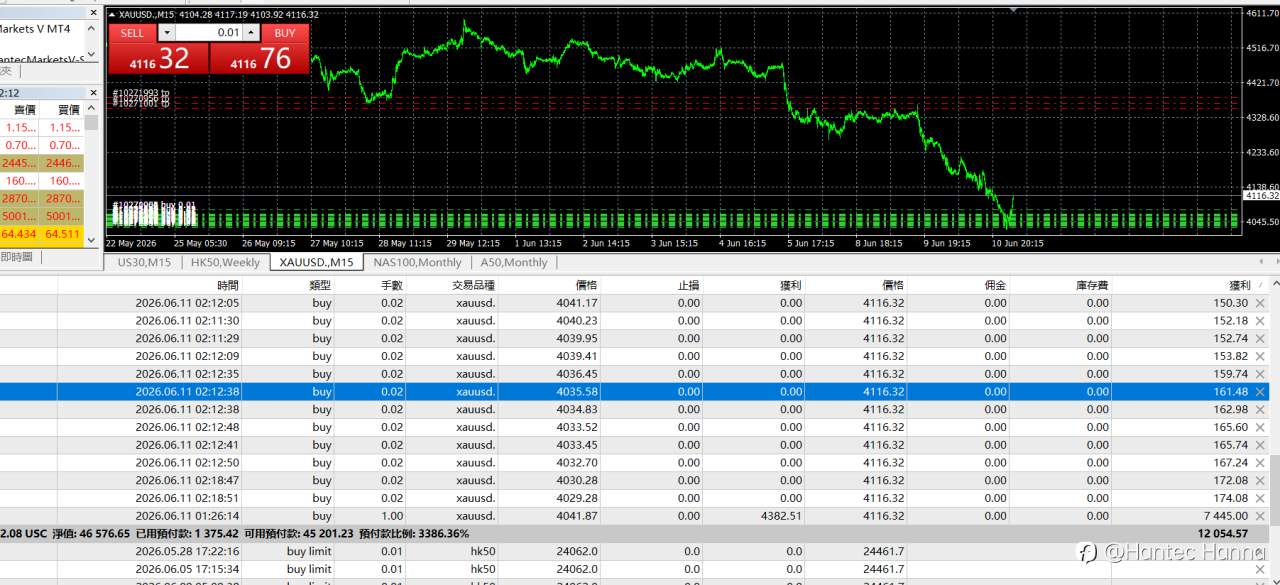Click the 買價 column header in Market Watch
1280x585 pixels.
pyautogui.click(x=62, y=110)
